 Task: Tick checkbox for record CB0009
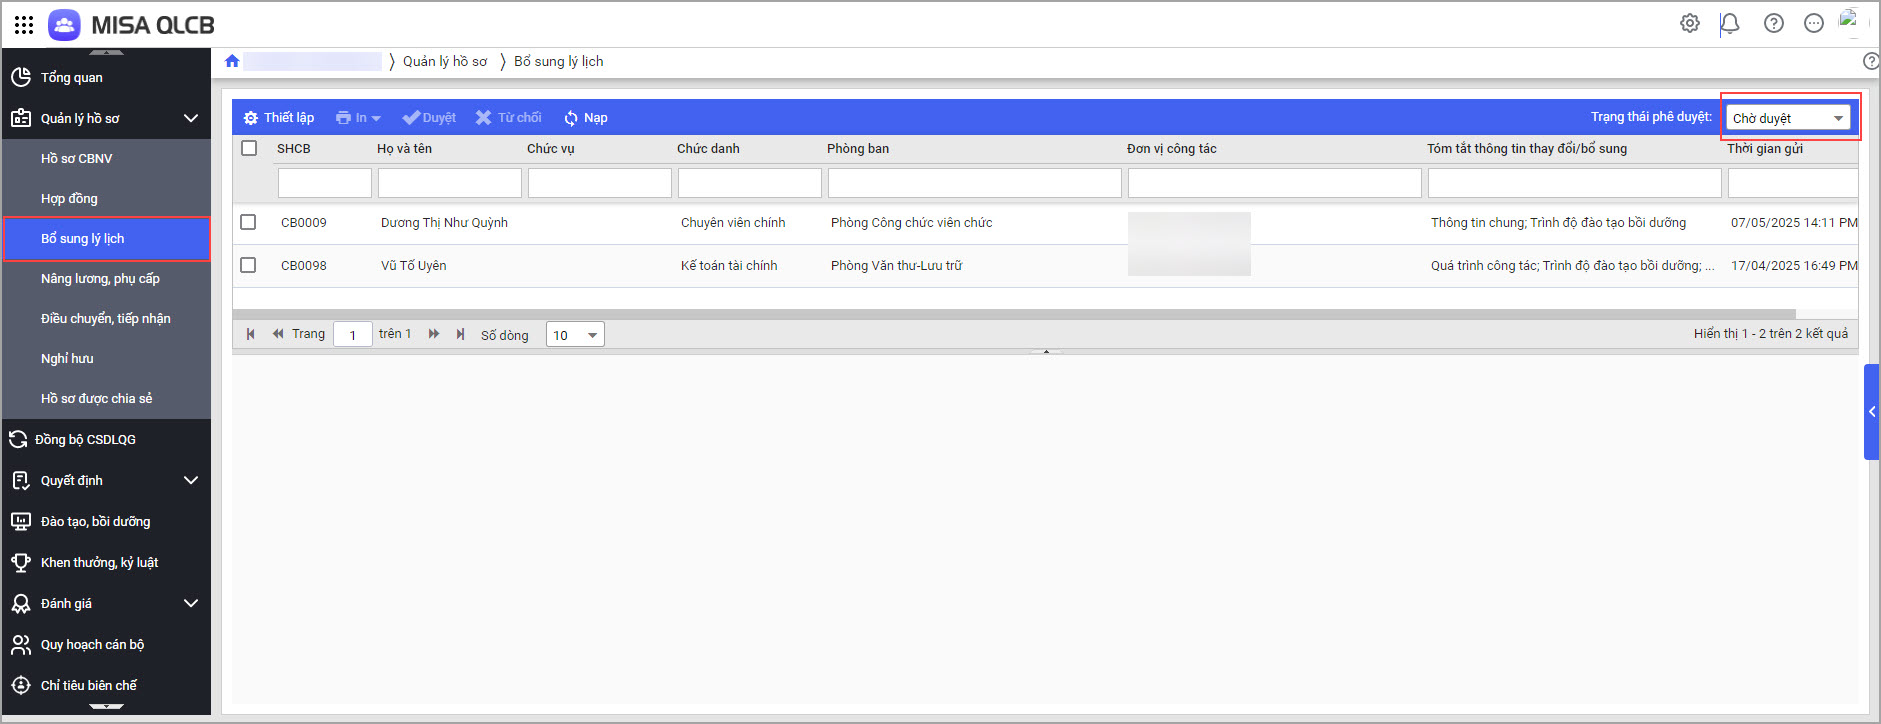[248, 222]
